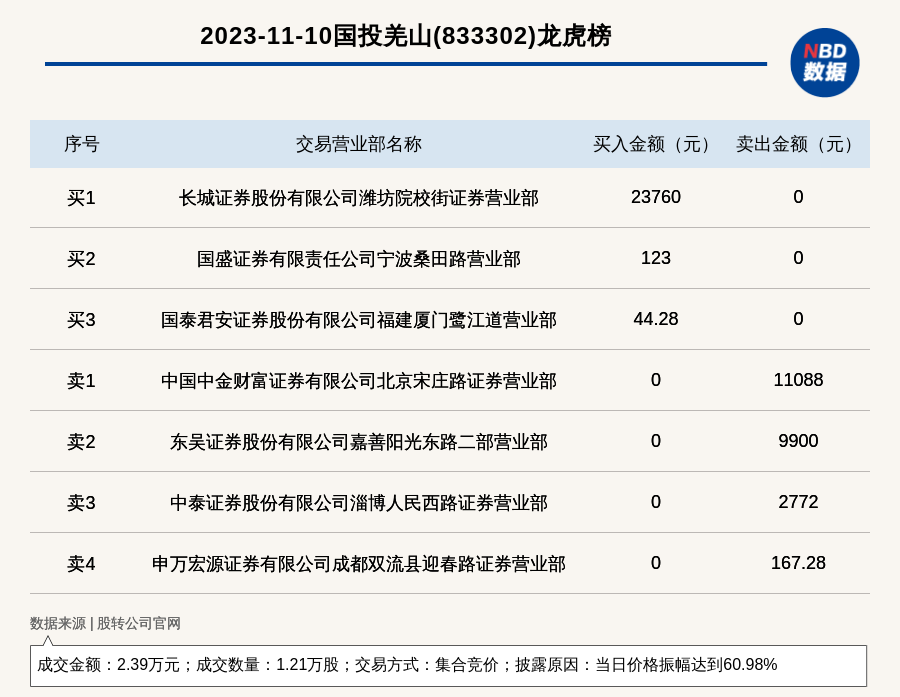Select 中泰证券股份有限公司淄博人民西路证券营业部
Image resolution: width=900 pixels, height=697 pixels.
359,502
